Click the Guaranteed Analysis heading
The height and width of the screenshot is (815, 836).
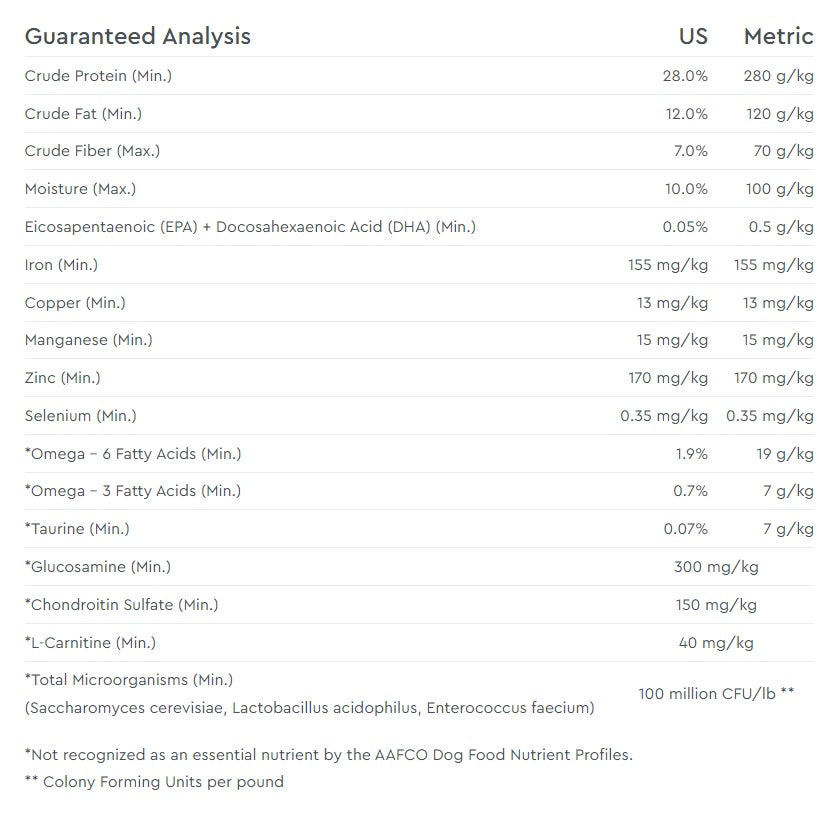(137, 37)
